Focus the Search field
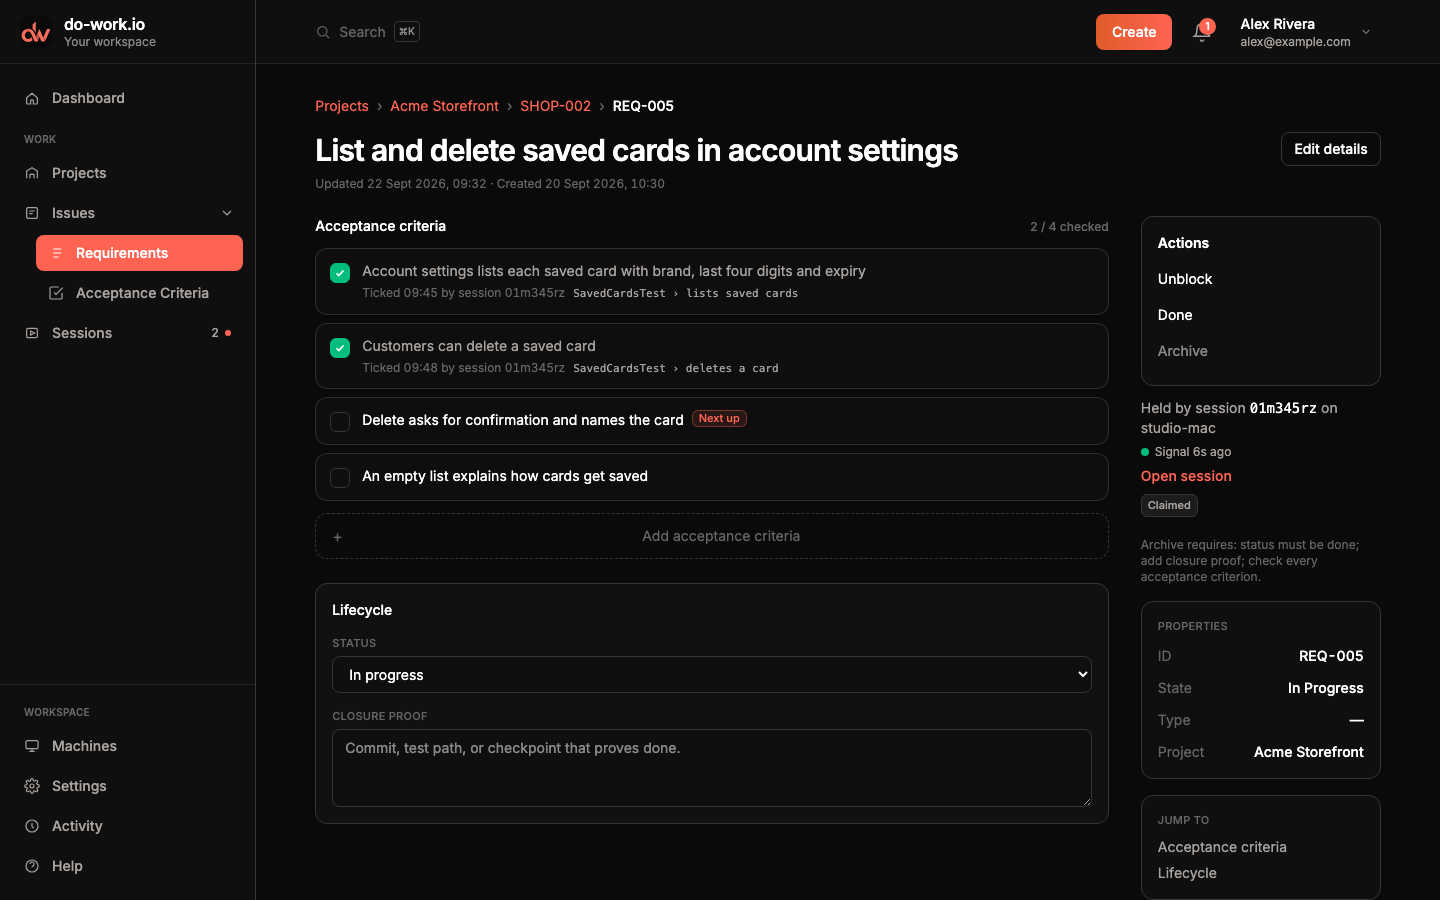The height and width of the screenshot is (900, 1440). pos(368,32)
